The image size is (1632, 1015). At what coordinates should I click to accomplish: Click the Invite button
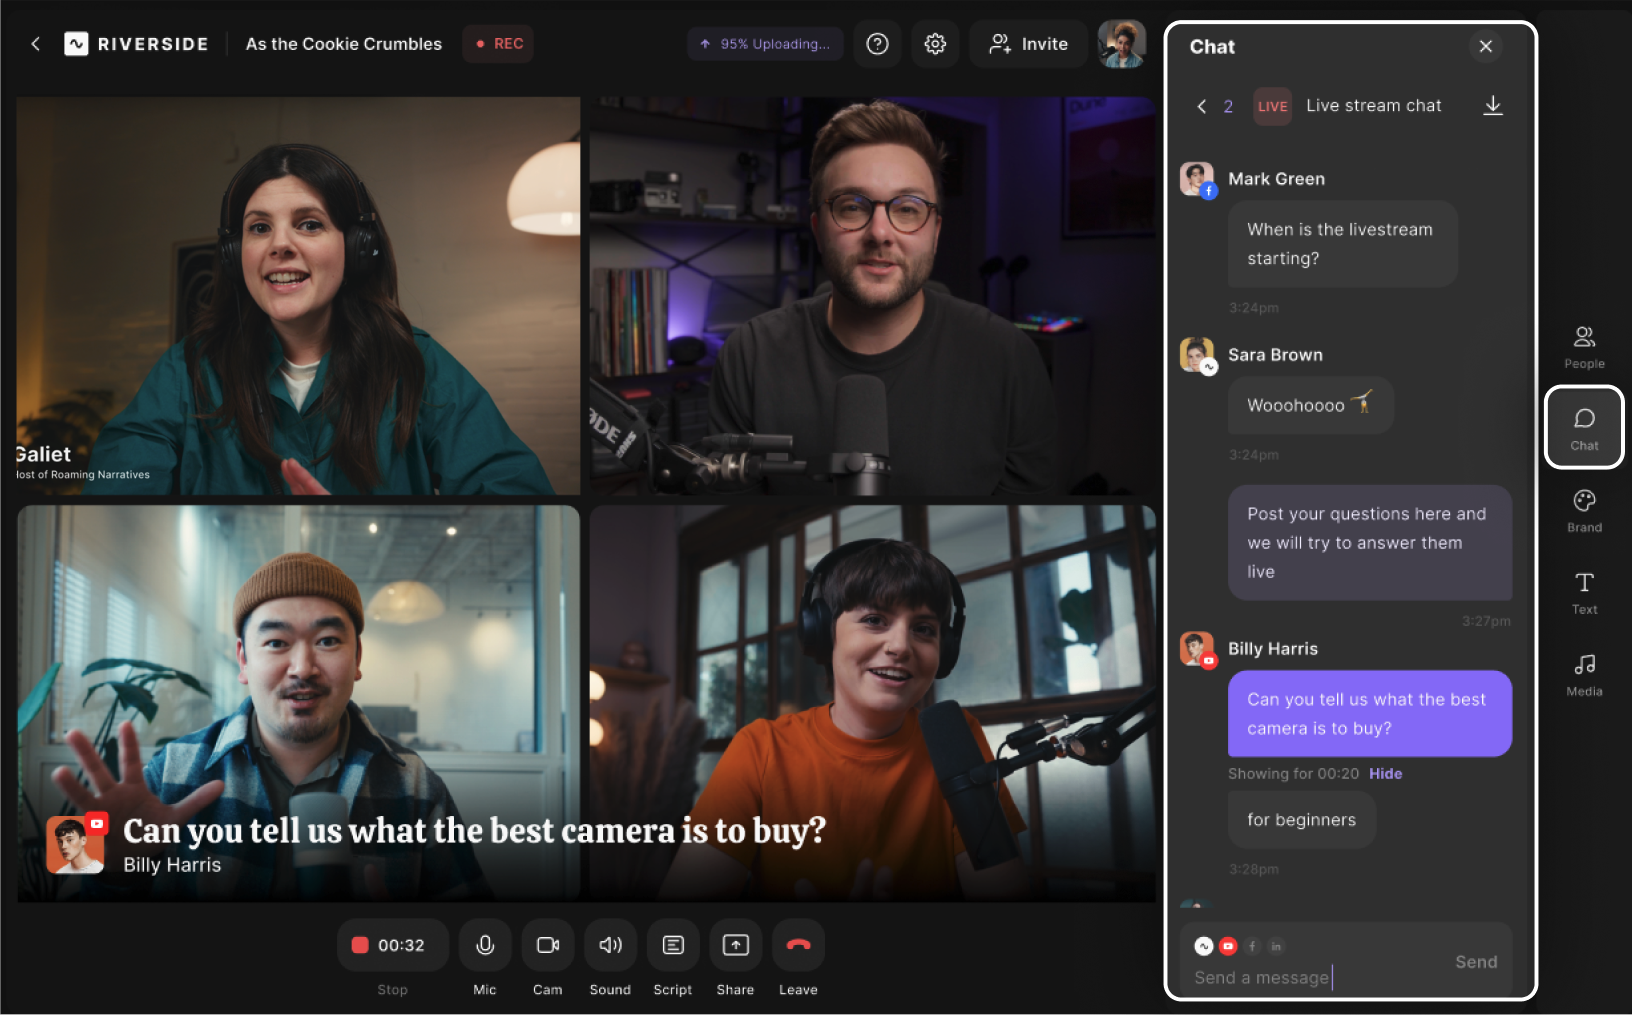(1028, 44)
